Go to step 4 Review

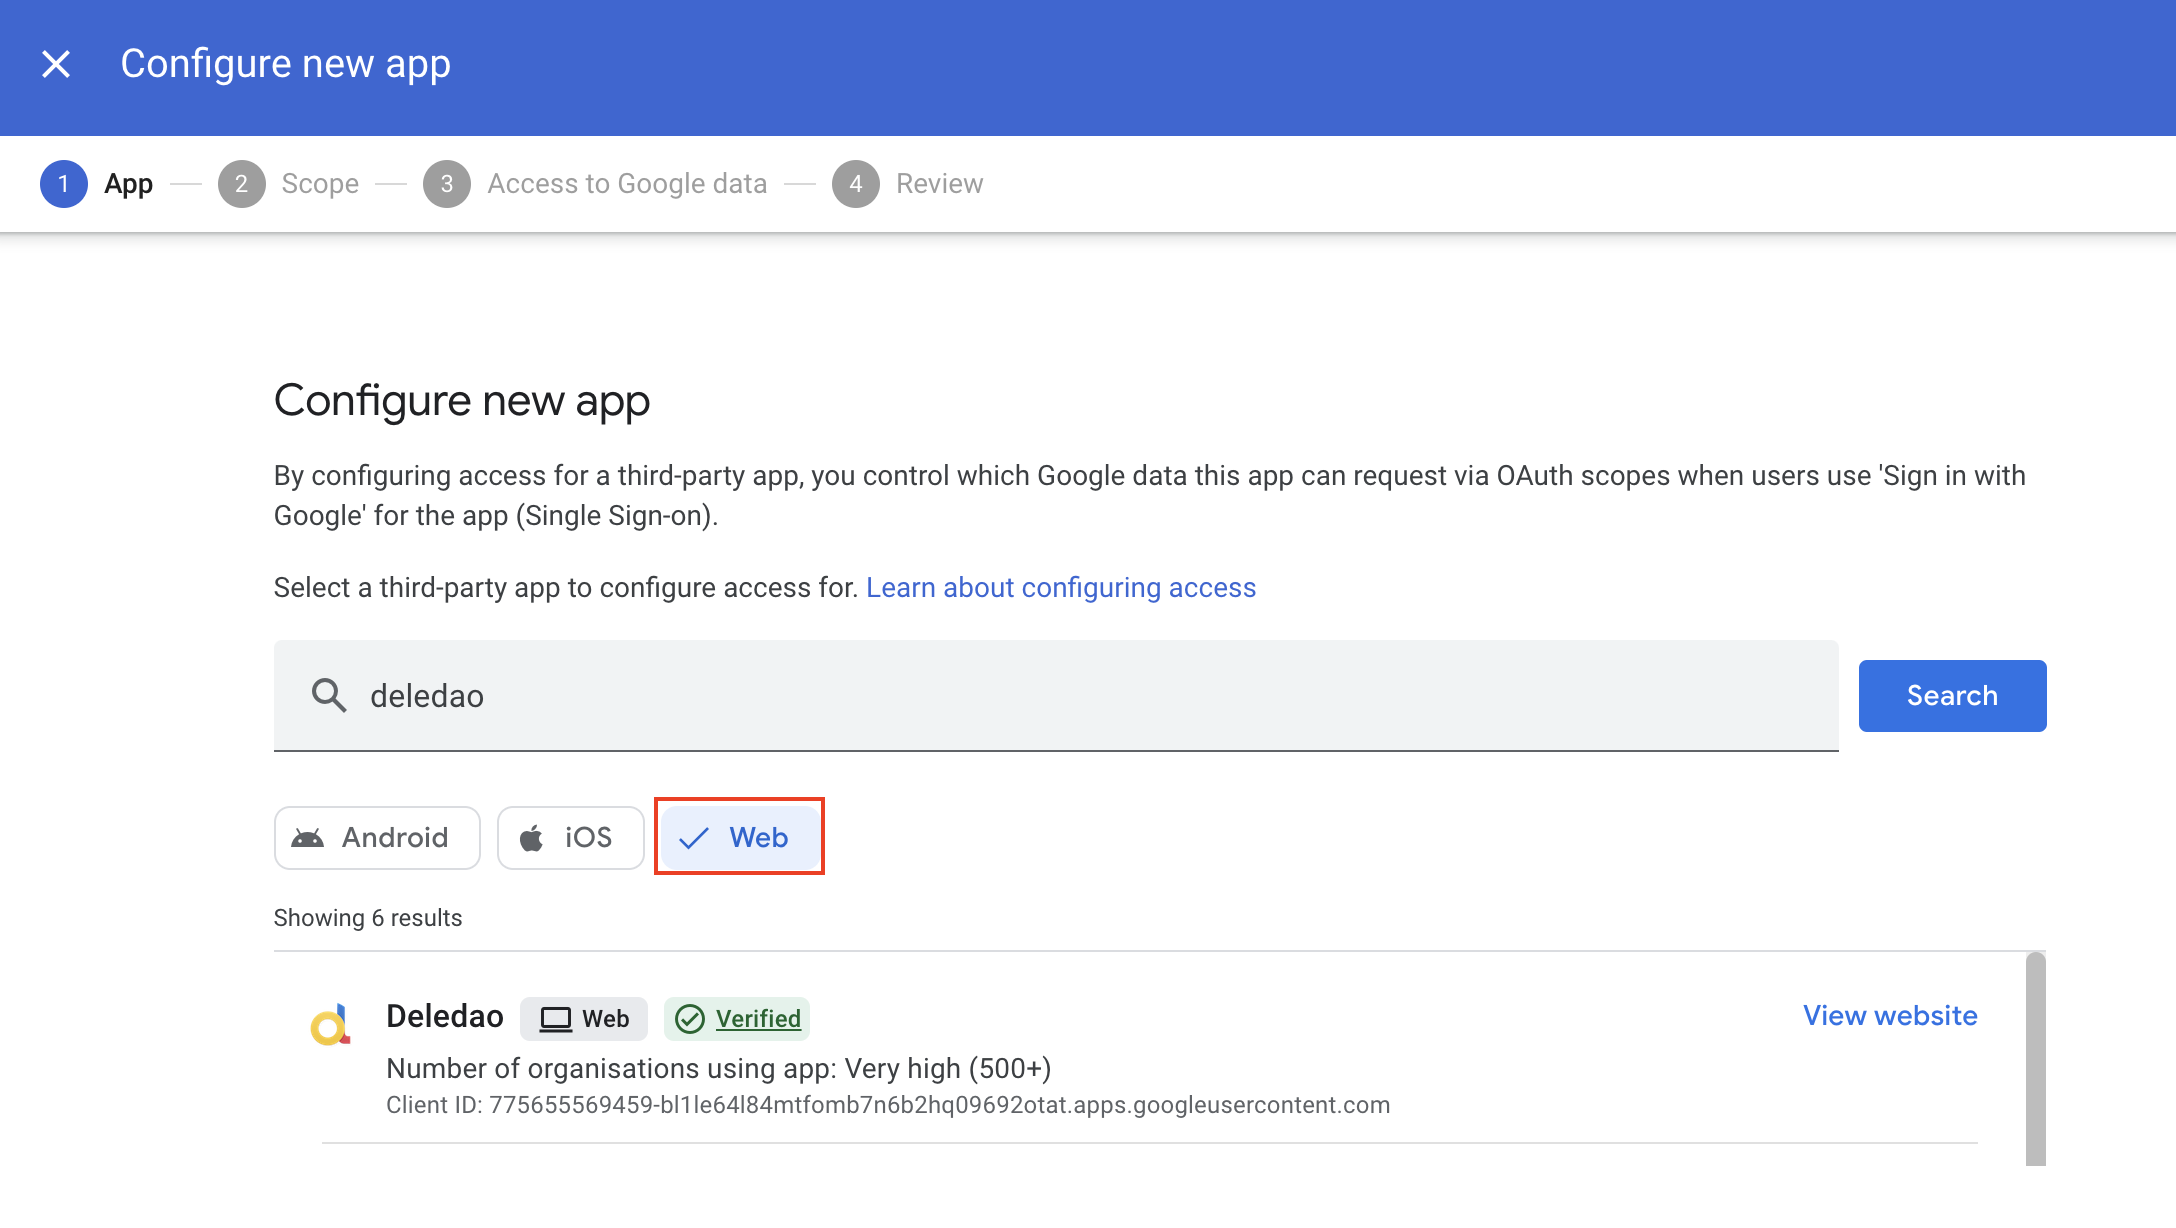point(908,184)
